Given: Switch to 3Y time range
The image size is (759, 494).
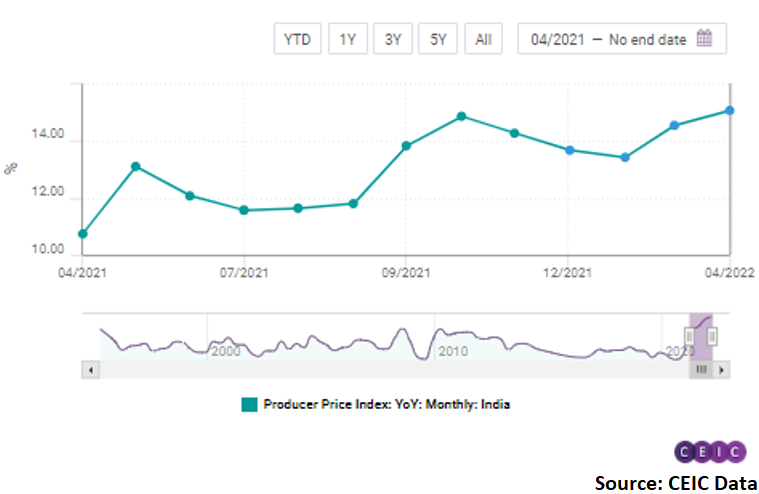Looking at the screenshot, I should click(393, 40).
